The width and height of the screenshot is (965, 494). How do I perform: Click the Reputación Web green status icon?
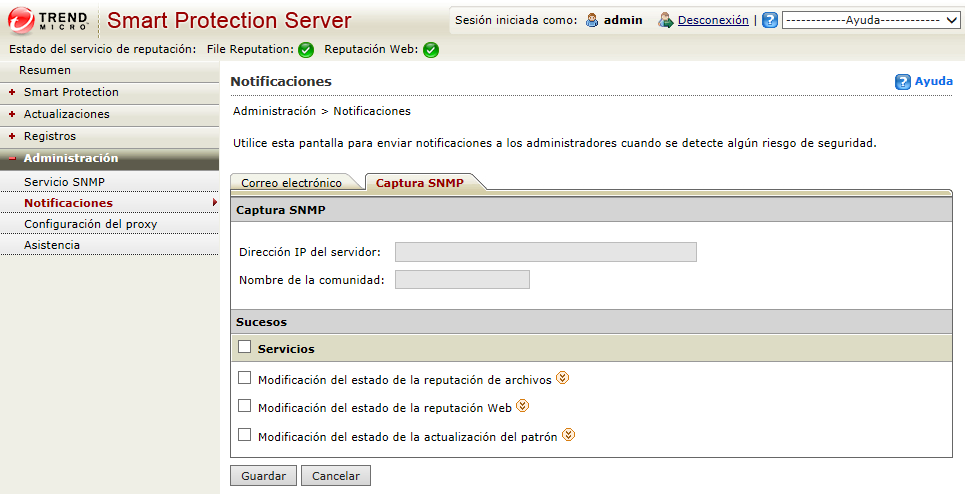[430, 50]
